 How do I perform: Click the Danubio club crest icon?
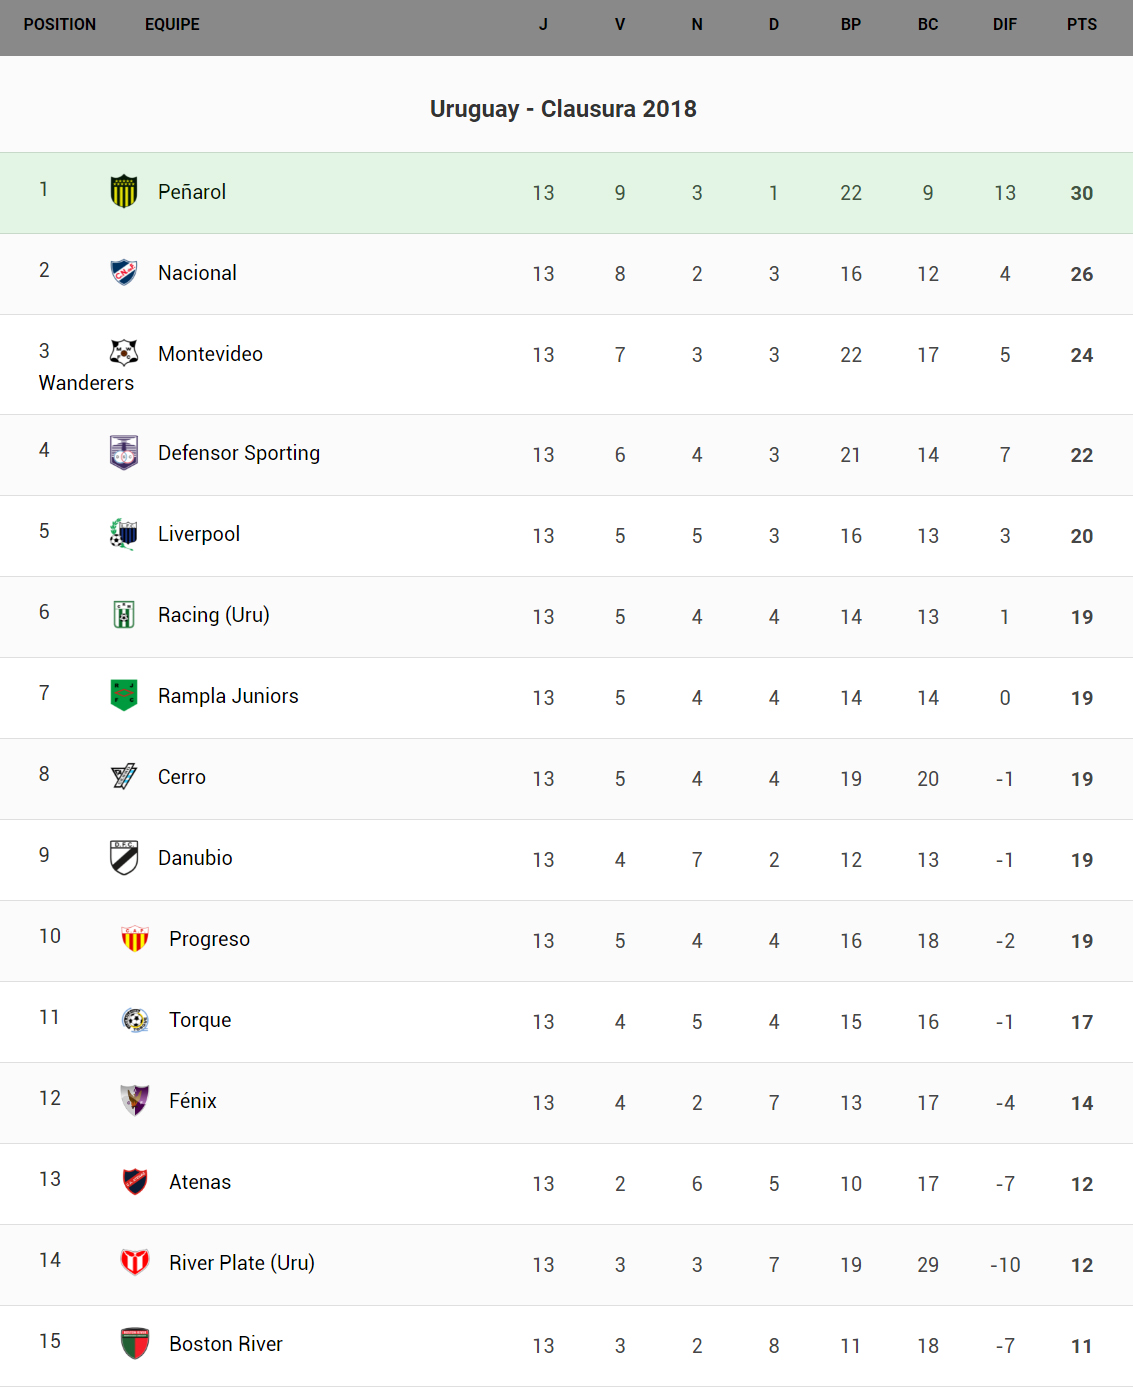124,857
